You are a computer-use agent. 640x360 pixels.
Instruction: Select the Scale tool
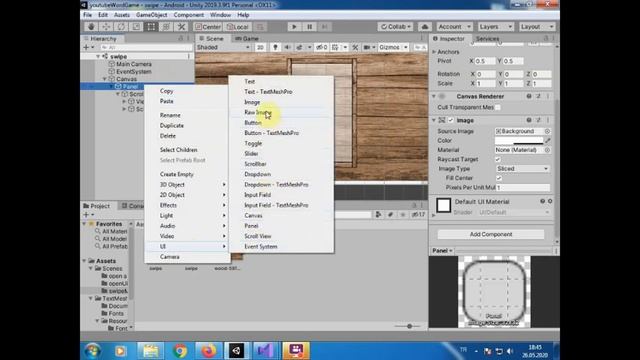(136, 27)
